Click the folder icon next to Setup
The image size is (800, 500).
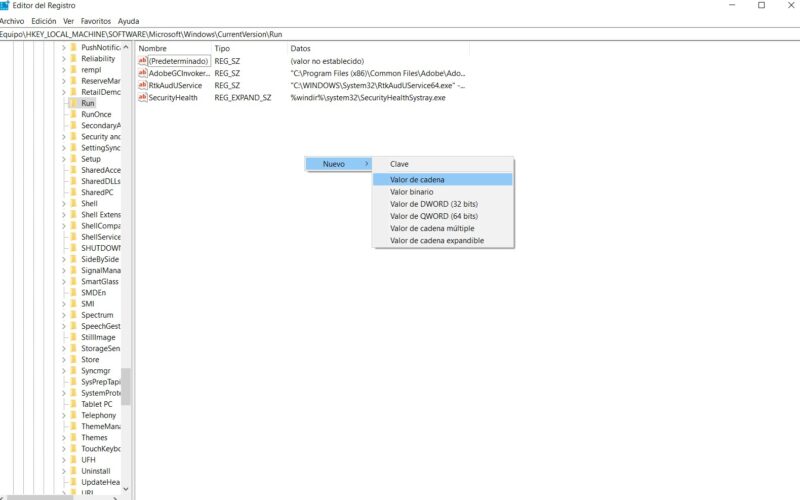coord(73,159)
